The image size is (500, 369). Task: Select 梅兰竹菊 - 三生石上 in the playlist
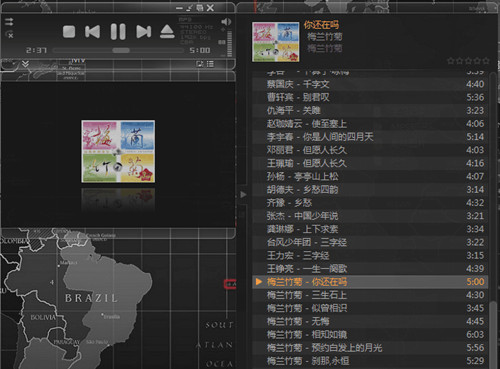coord(370,295)
